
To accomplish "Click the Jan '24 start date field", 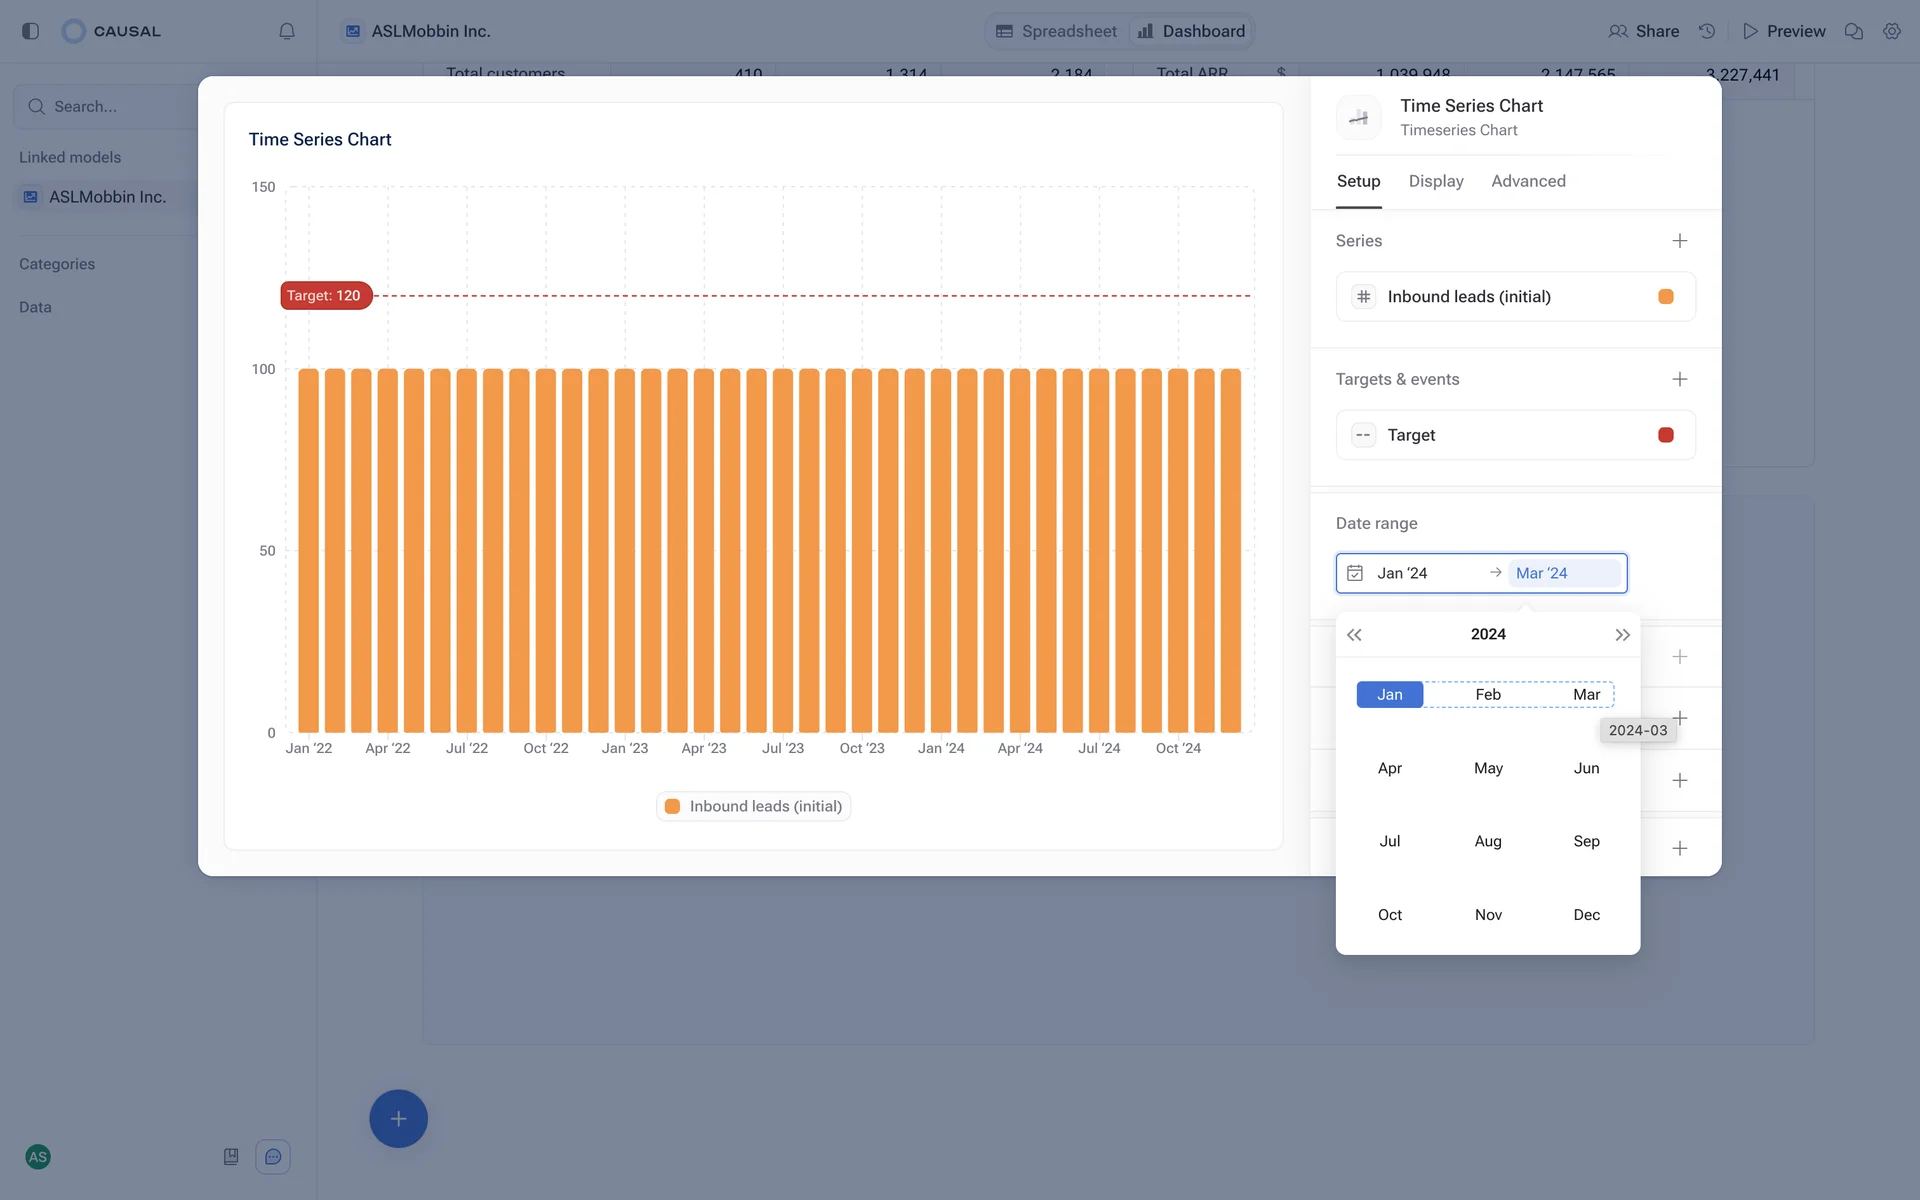I will click(1402, 573).
